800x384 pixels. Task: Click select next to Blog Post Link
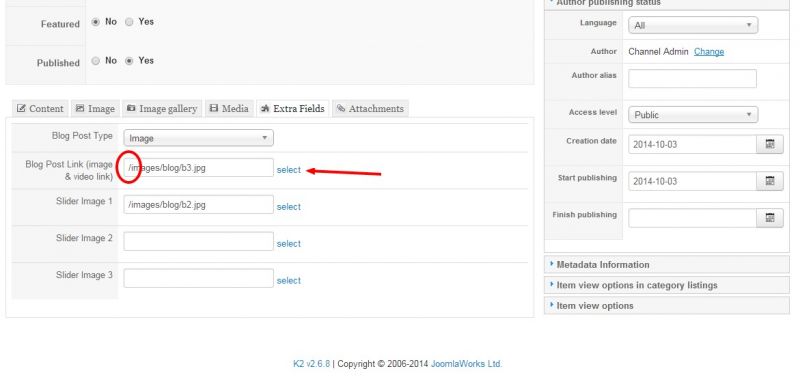click(x=289, y=170)
